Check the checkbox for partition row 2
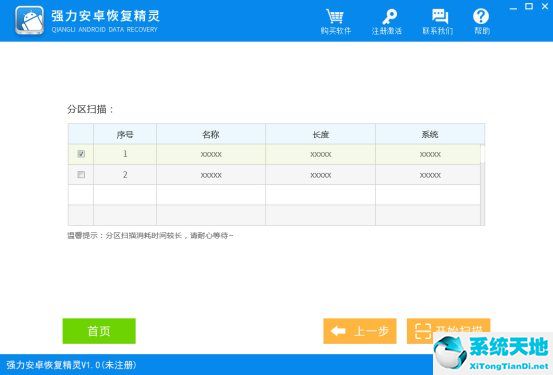The image size is (553, 375). pos(81,175)
